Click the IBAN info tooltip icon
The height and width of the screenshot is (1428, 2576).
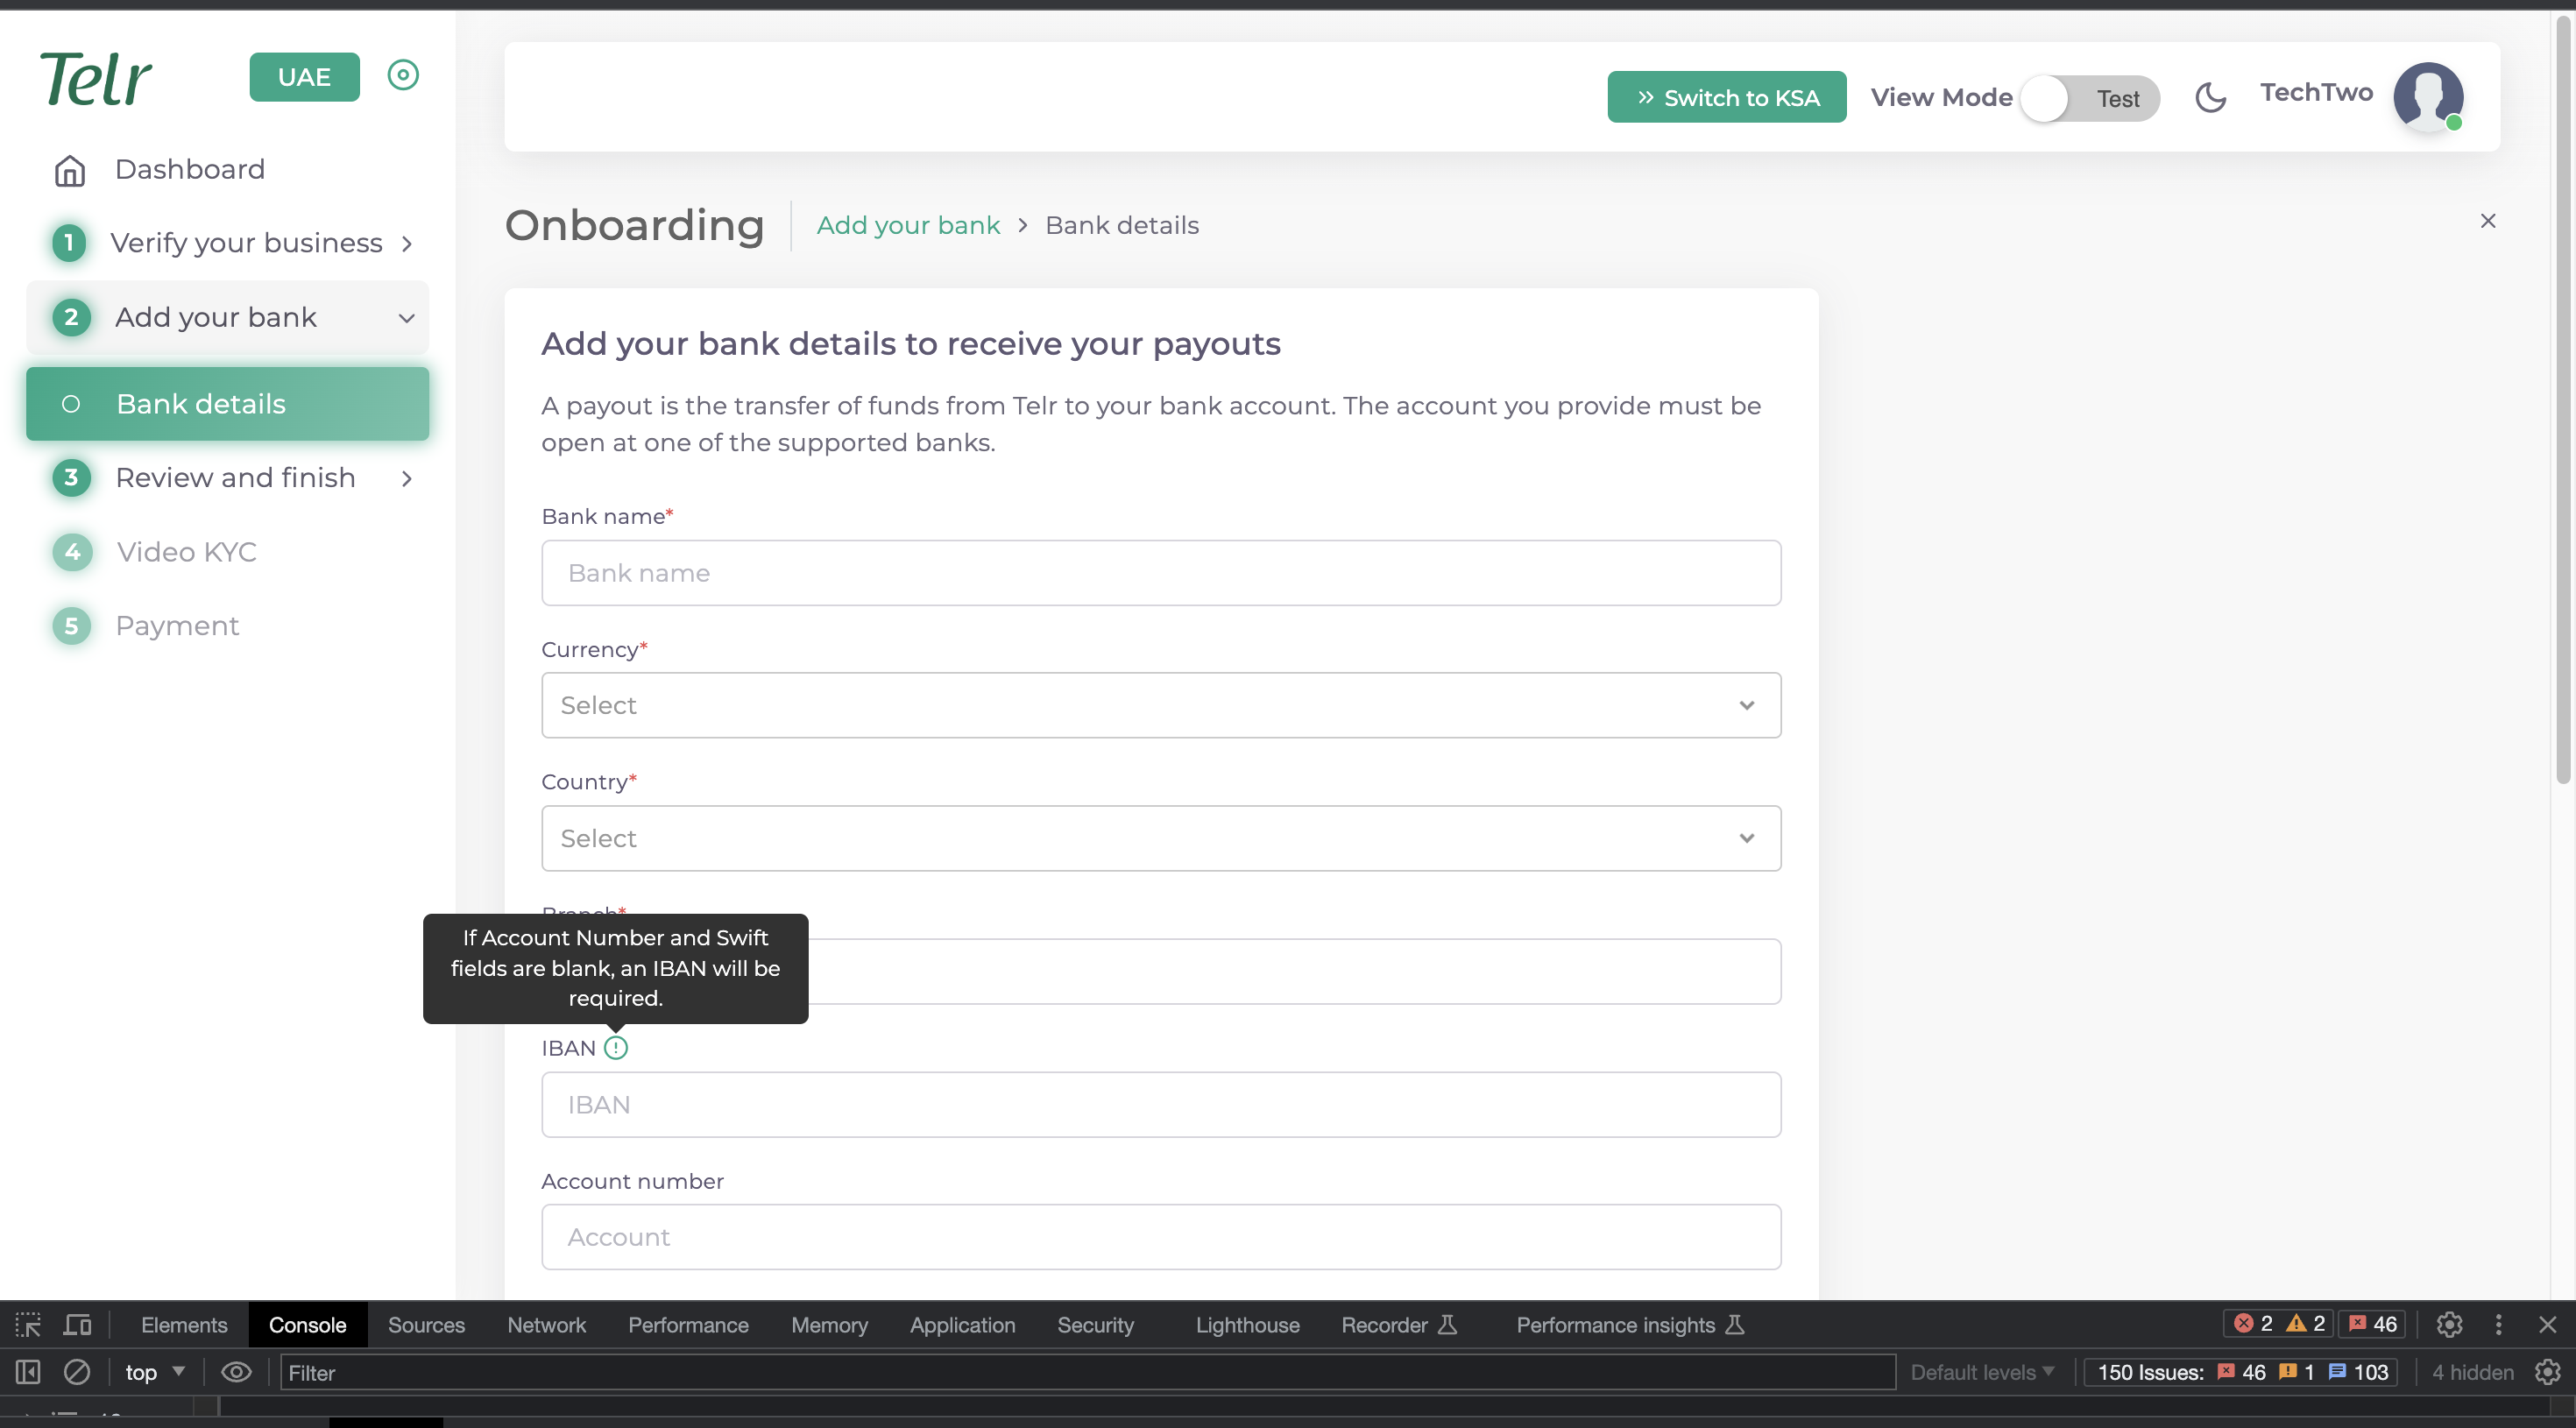click(616, 1048)
